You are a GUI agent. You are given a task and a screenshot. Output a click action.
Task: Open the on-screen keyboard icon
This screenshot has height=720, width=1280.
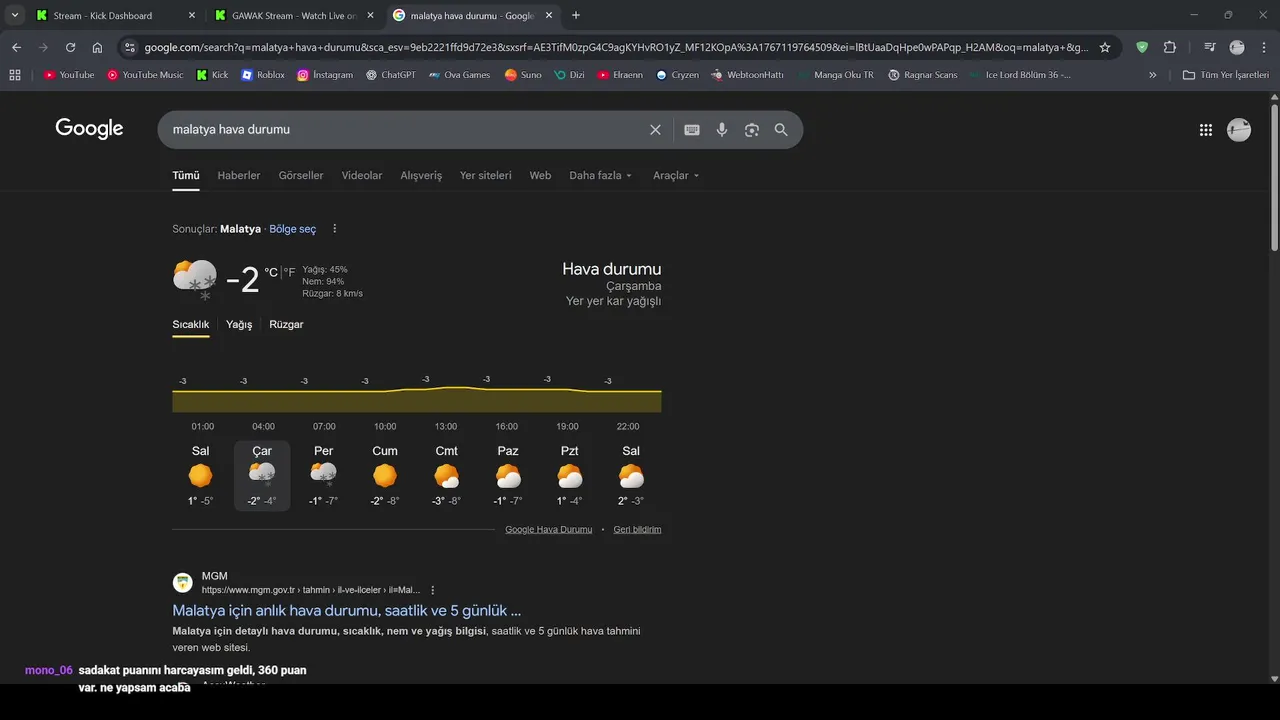692,130
